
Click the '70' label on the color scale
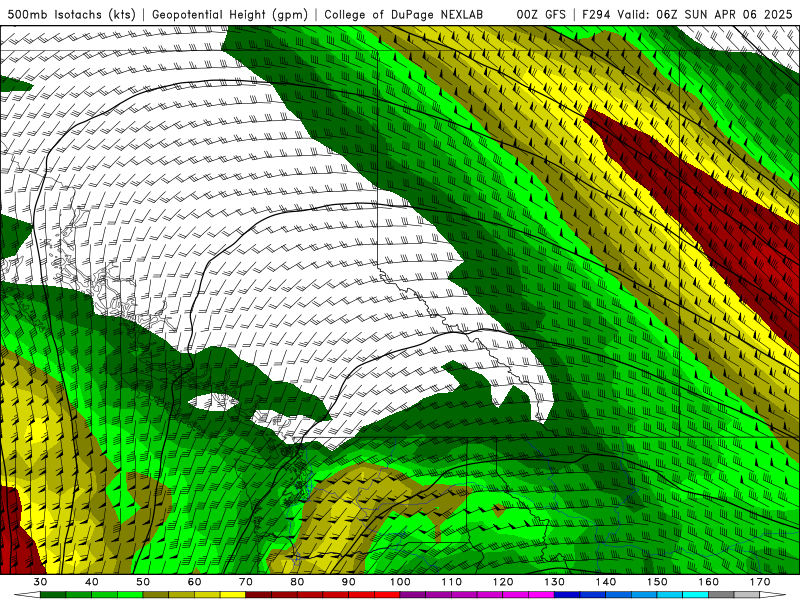click(246, 582)
